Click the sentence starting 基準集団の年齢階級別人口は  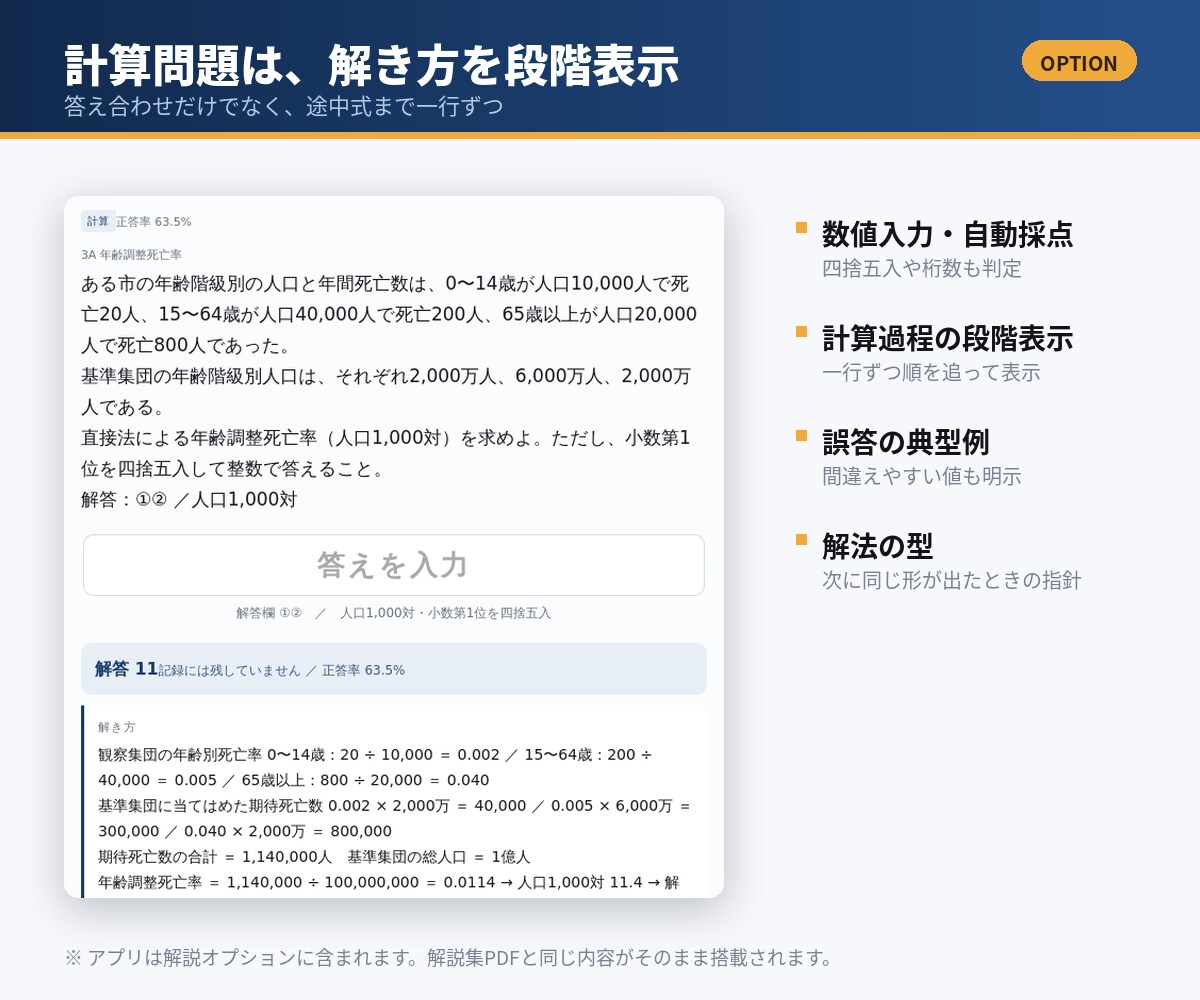click(386, 391)
